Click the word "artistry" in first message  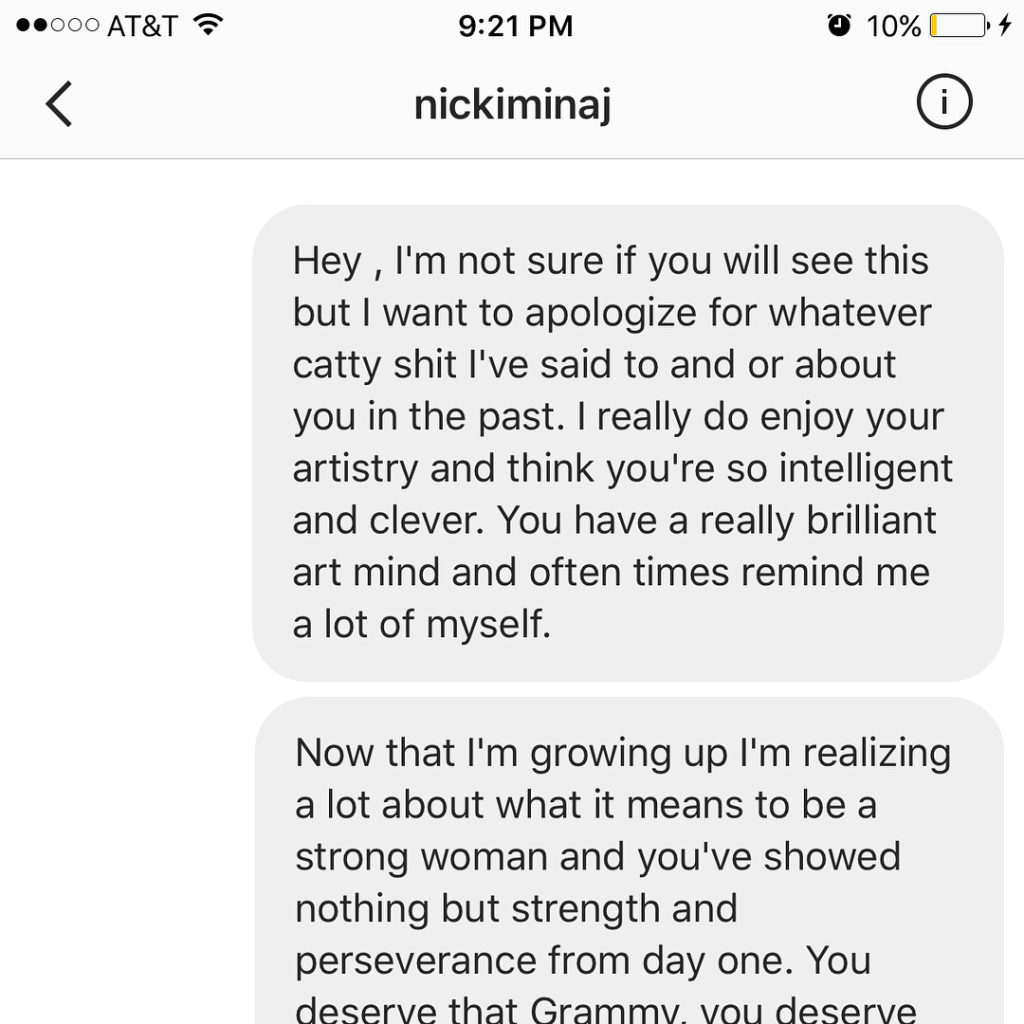(x=355, y=470)
